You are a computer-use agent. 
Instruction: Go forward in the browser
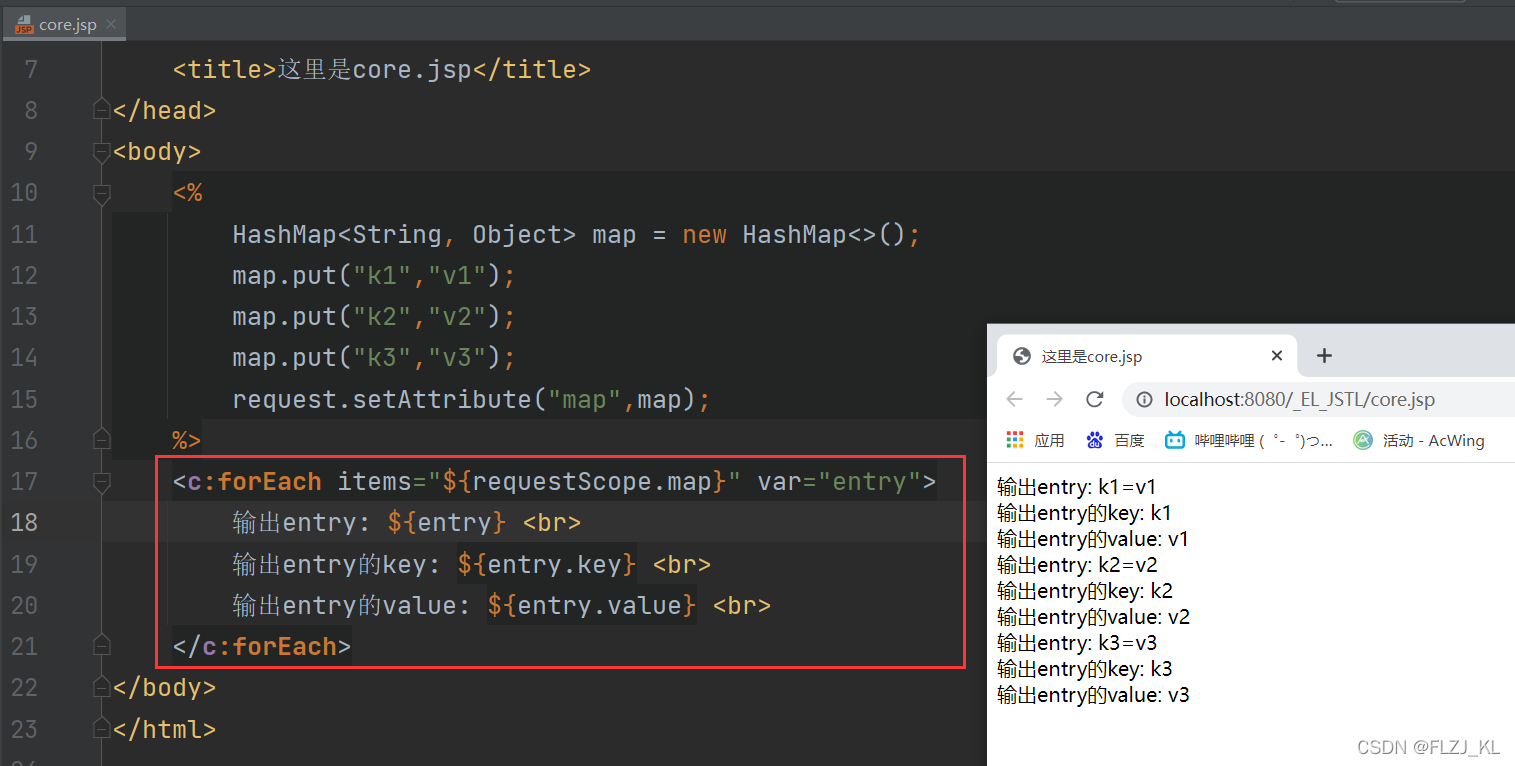tap(1054, 400)
